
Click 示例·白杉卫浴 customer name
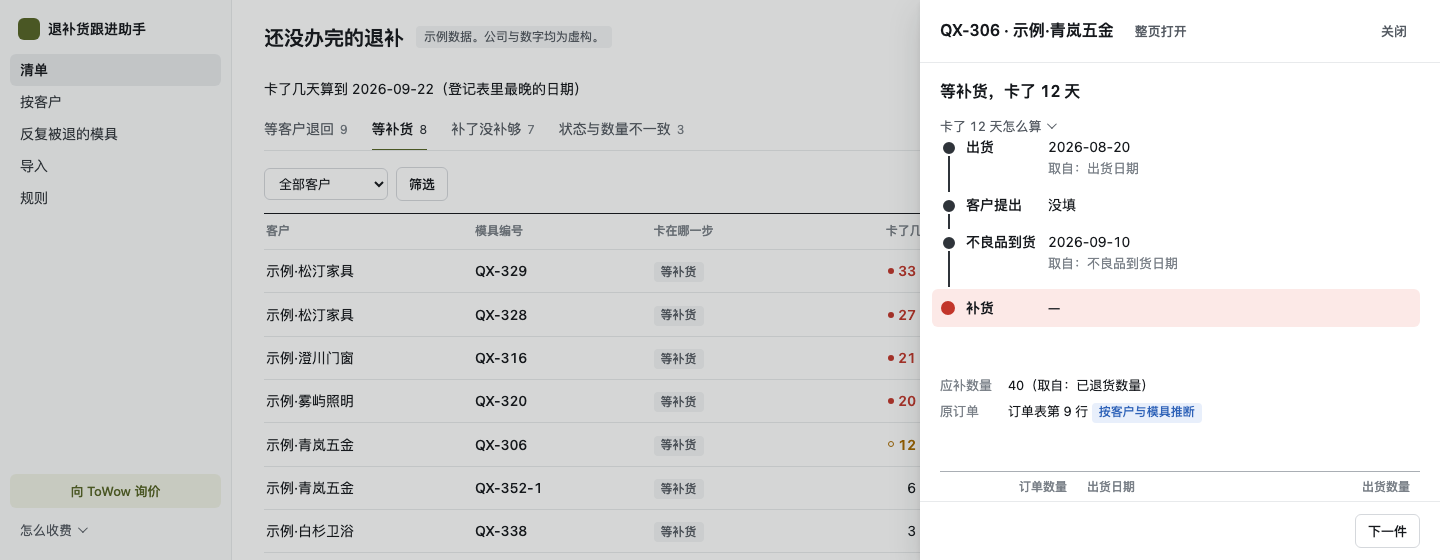click(310, 531)
